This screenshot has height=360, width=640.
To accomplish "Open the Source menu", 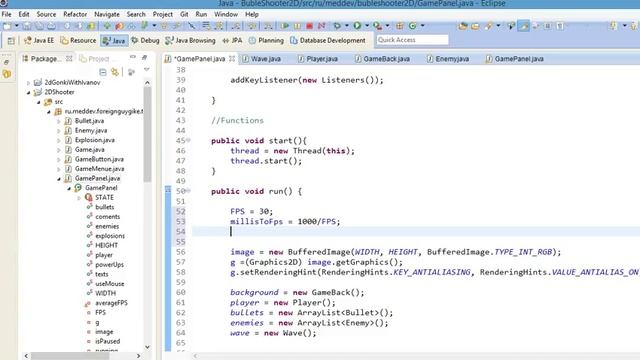I will point(46,14).
